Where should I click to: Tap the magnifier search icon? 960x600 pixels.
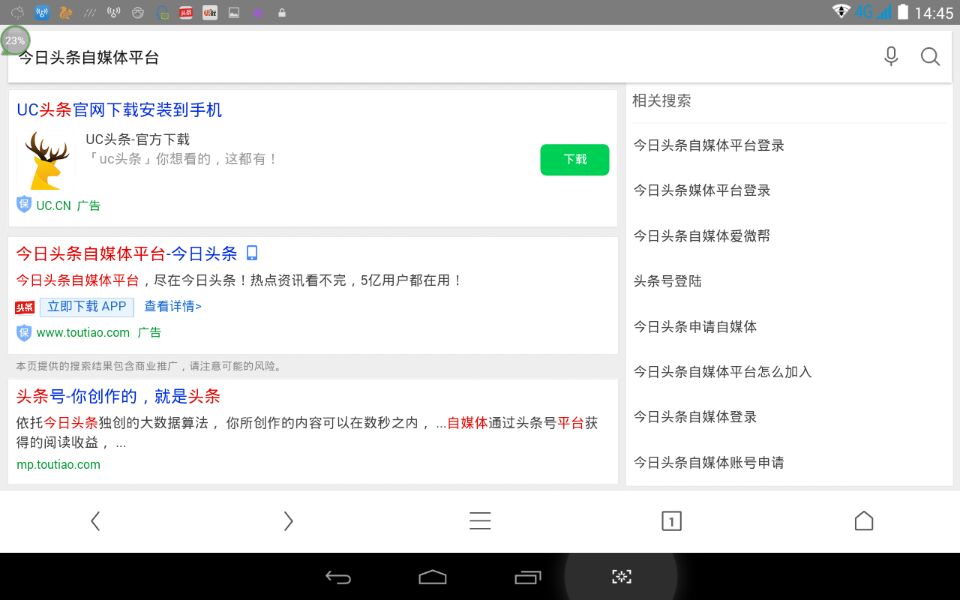(x=930, y=56)
